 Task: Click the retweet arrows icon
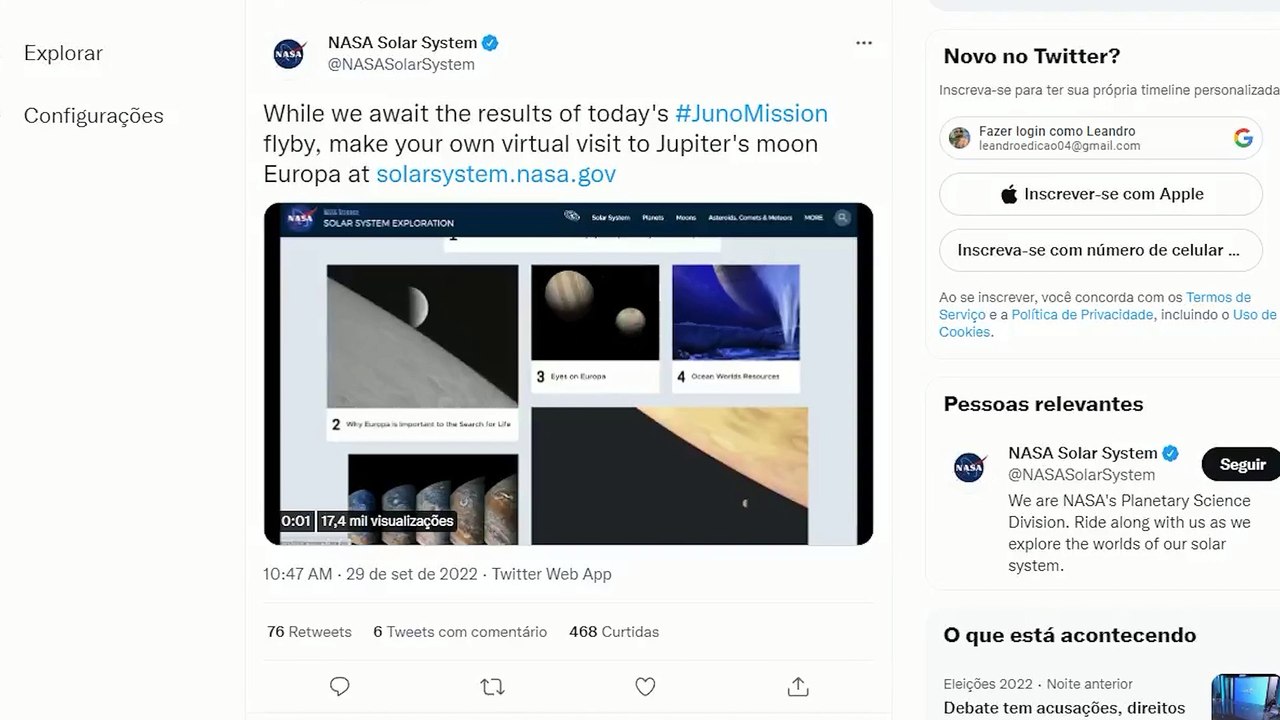[x=492, y=687]
